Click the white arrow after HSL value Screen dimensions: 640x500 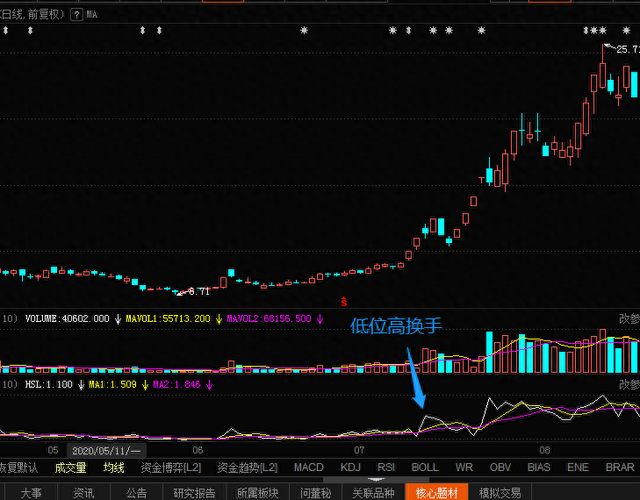pos(80,384)
